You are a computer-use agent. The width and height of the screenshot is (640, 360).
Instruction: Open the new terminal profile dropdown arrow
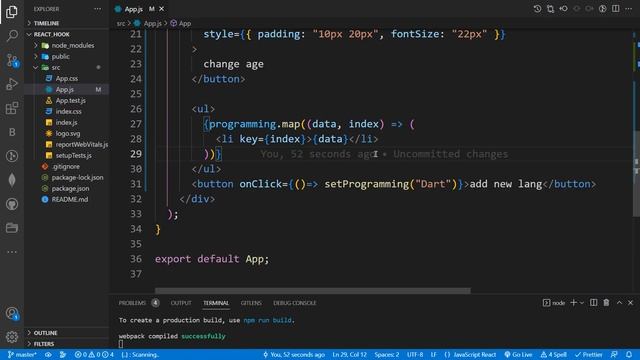[x=582, y=302]
